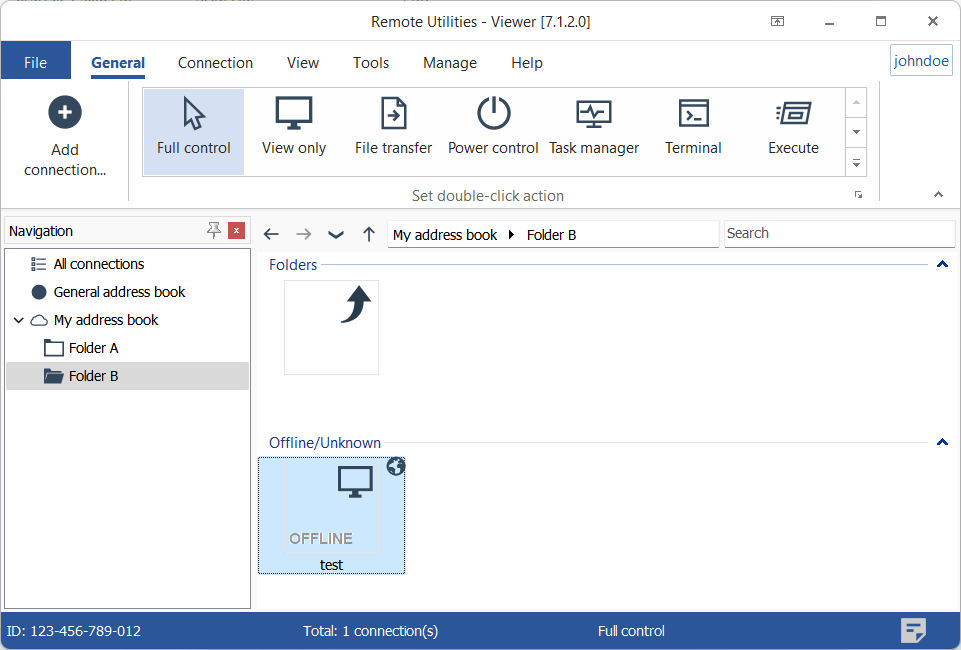Select the Terminal mode icon
961x650 pixels.
693,114
